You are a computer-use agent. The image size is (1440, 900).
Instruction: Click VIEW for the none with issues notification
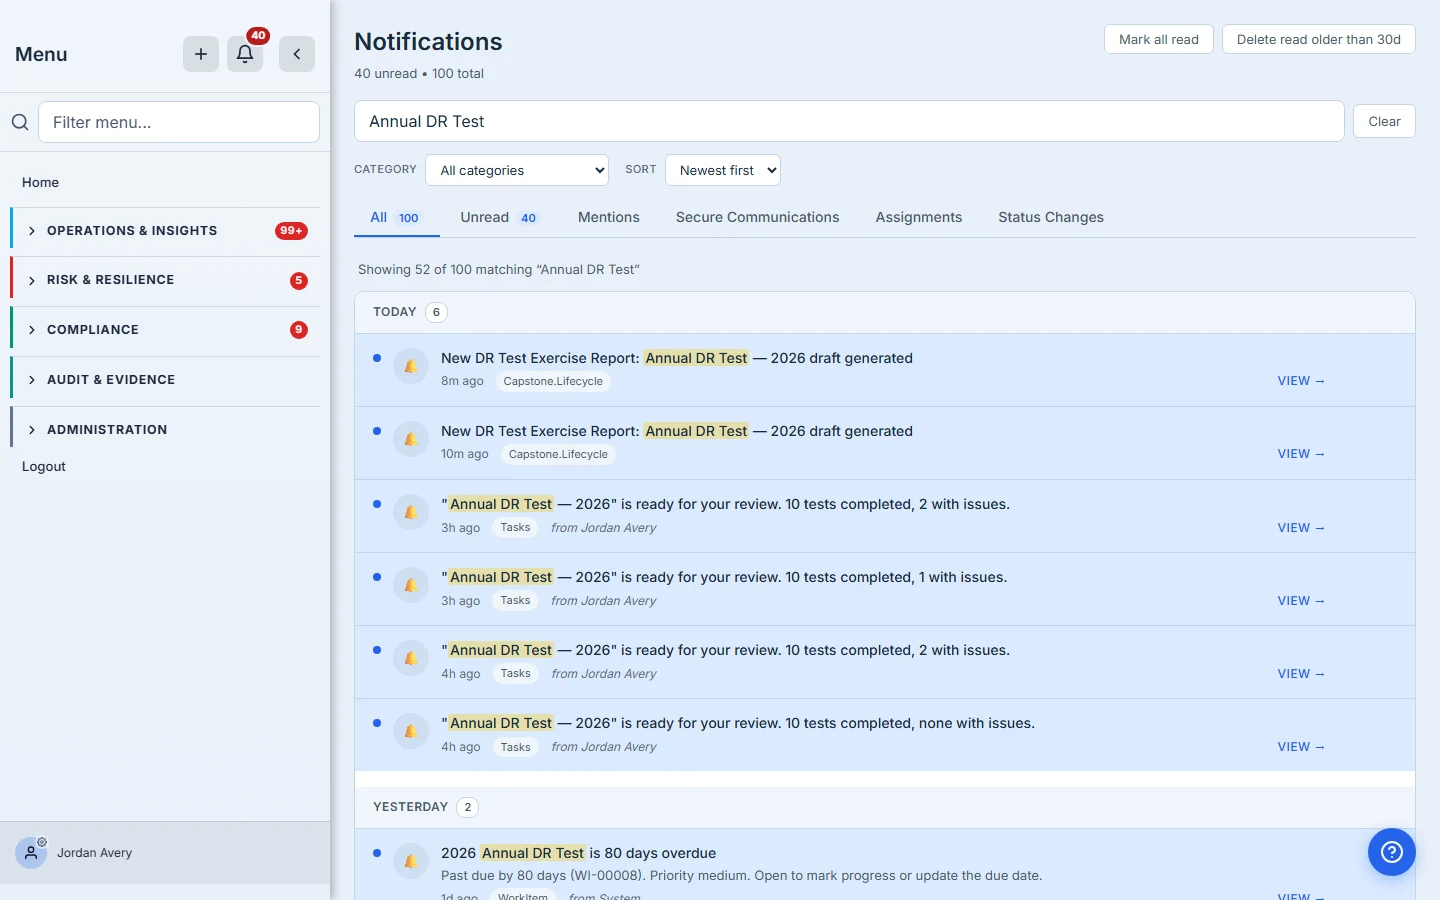(1301, 747)
